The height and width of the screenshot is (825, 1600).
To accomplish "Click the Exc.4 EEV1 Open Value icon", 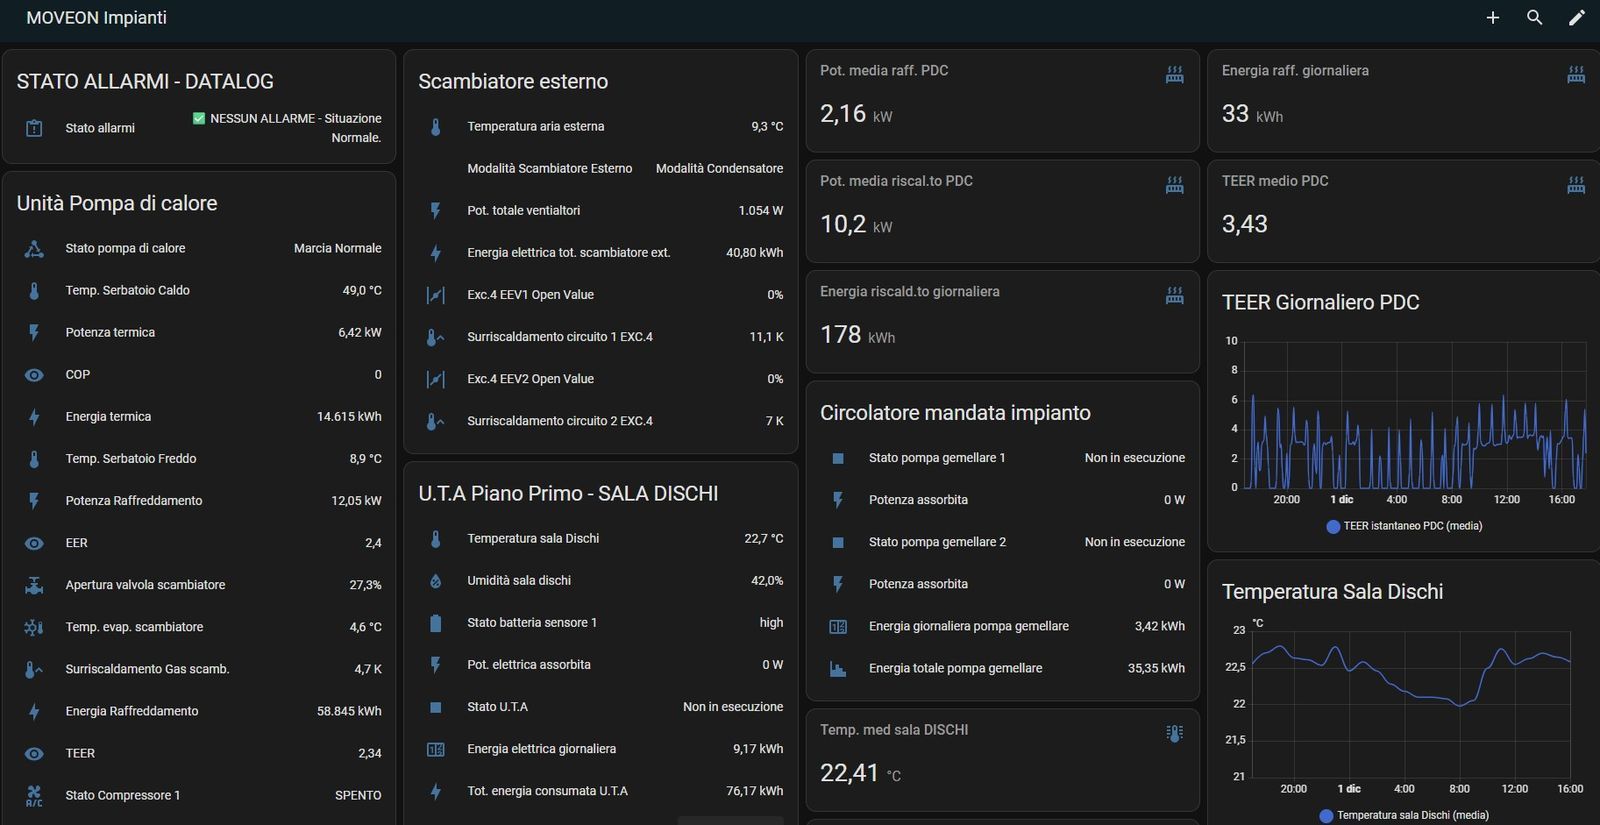I will point(435,295).
